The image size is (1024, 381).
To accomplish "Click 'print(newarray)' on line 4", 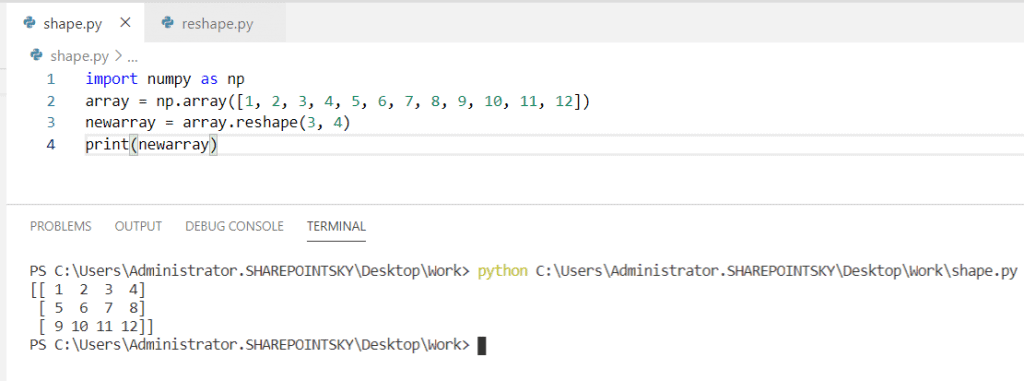I will pos(152,144).
